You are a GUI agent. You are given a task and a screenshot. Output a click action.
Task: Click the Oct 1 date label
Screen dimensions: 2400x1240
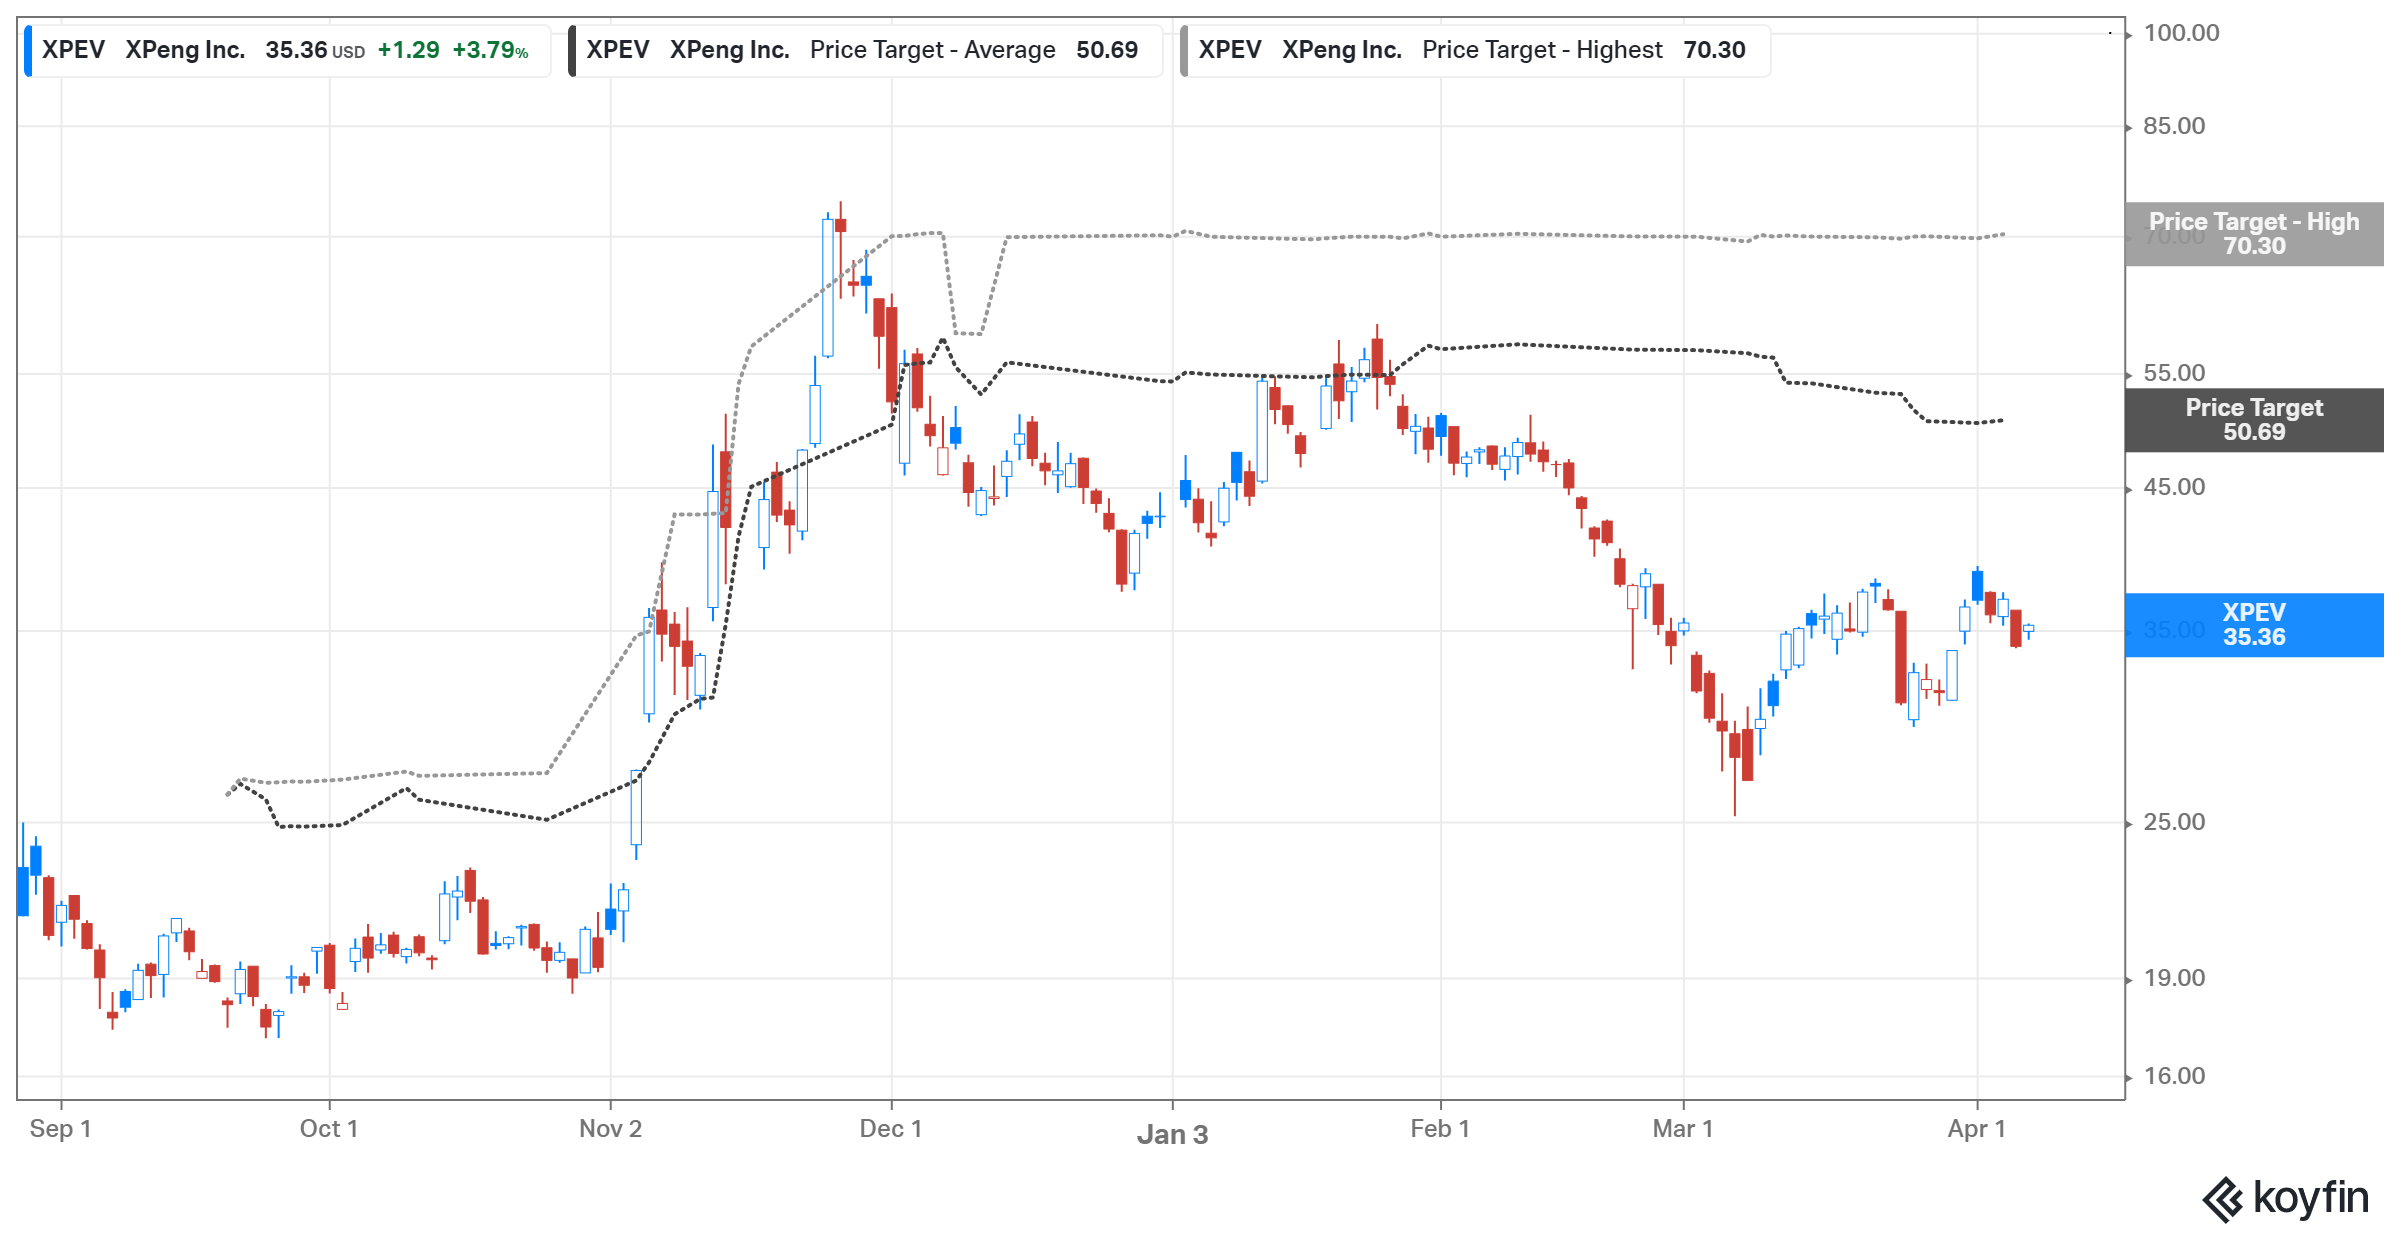pos(329,1129)
